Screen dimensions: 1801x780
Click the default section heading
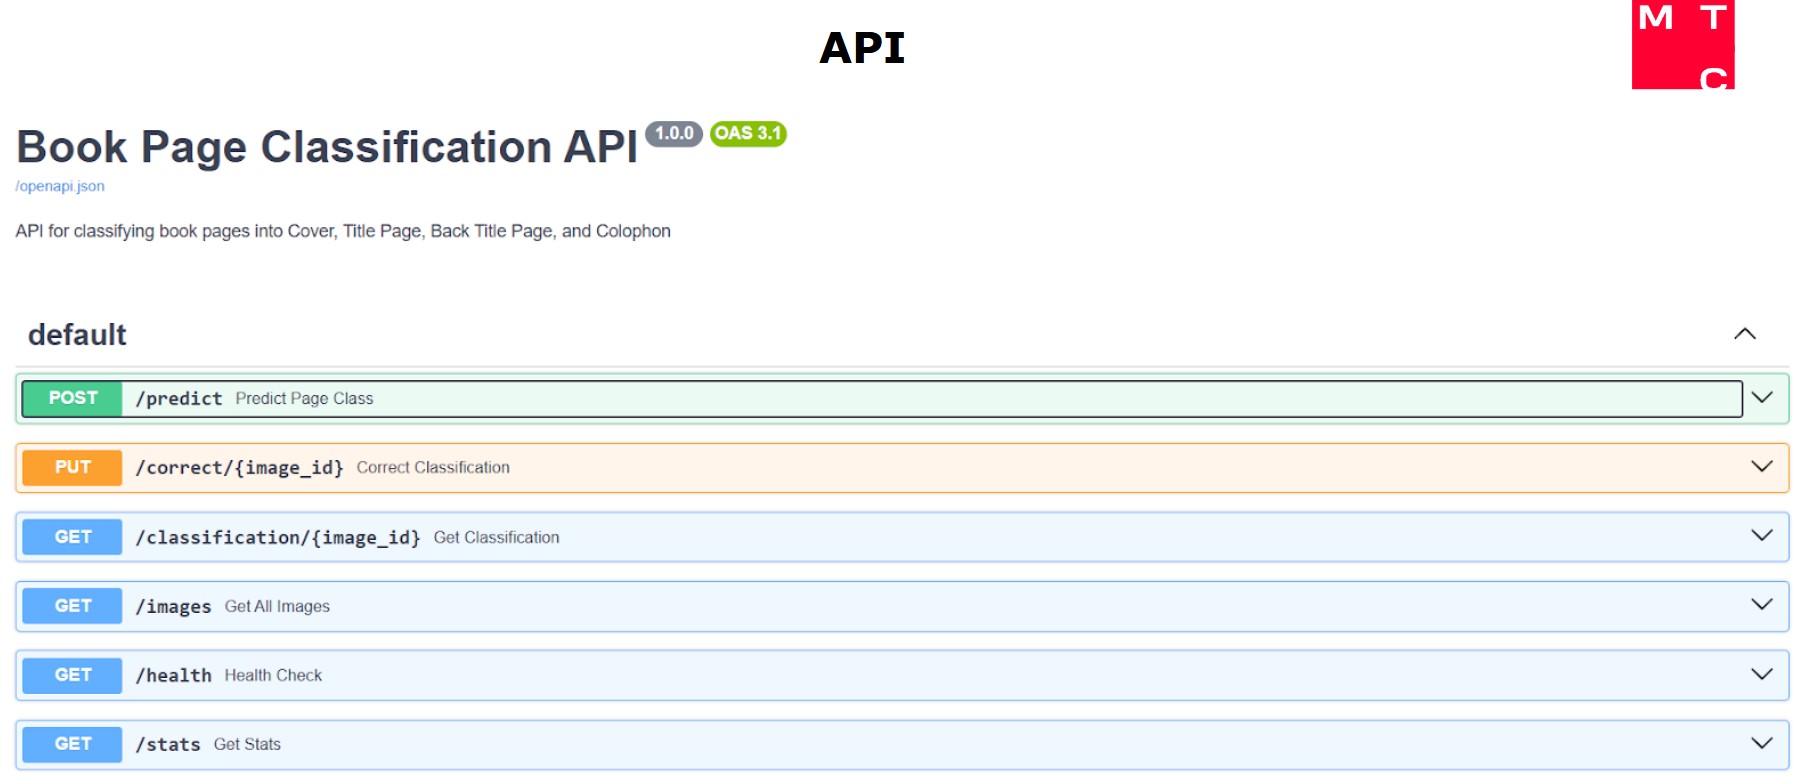77,335
